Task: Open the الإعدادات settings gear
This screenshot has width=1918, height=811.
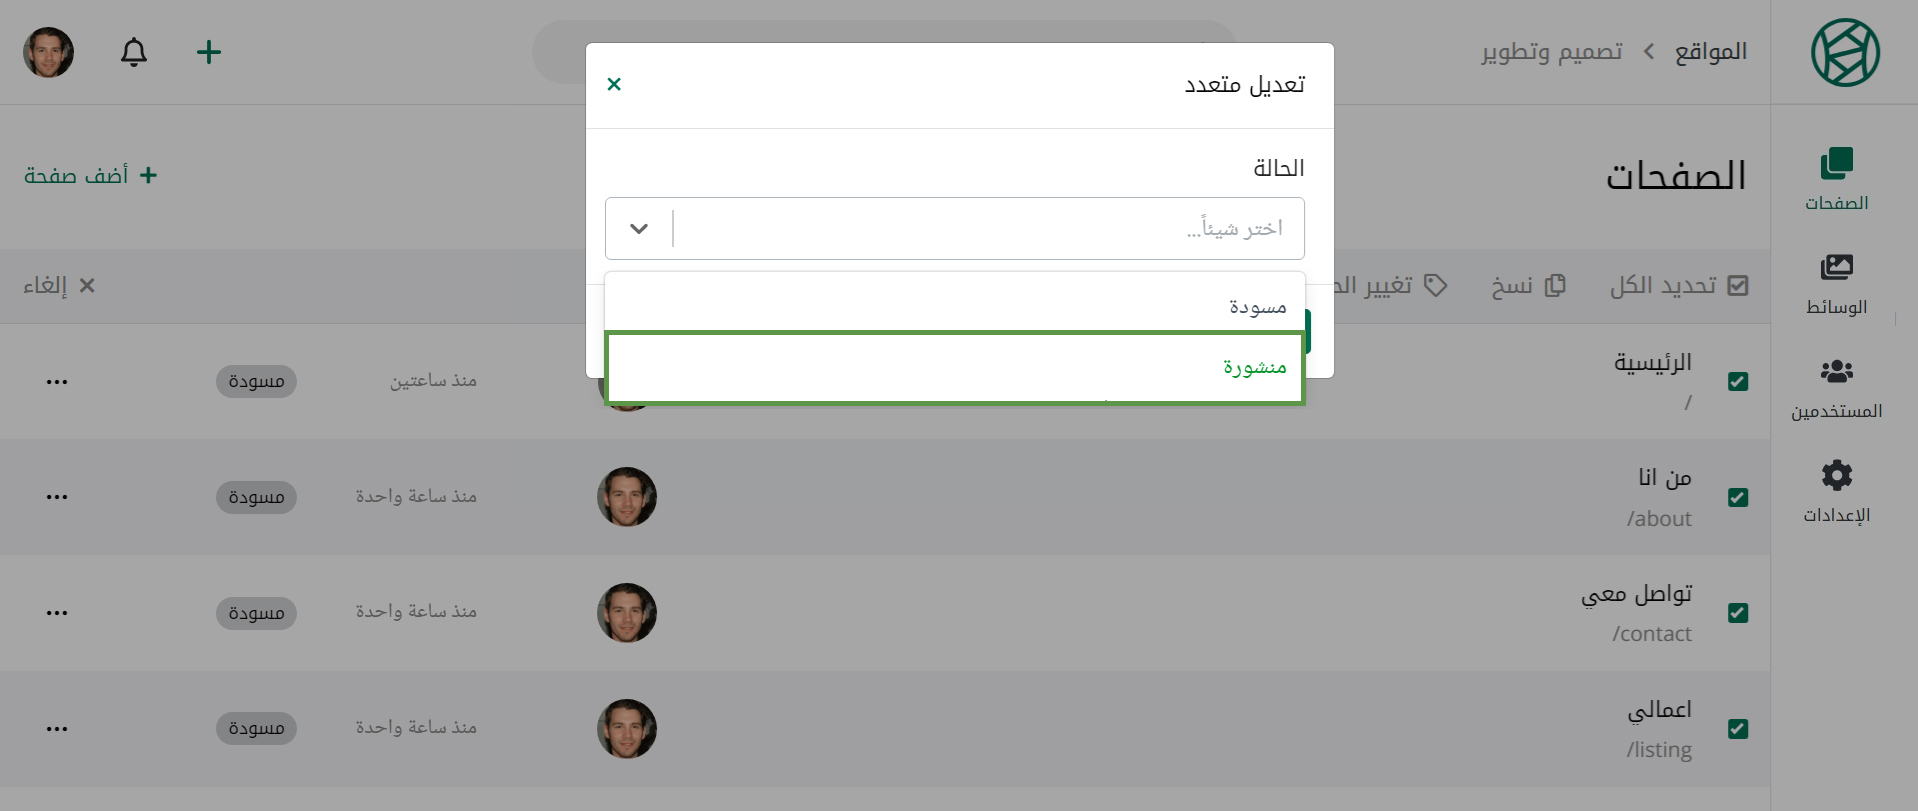Action: pos(1836,492)
